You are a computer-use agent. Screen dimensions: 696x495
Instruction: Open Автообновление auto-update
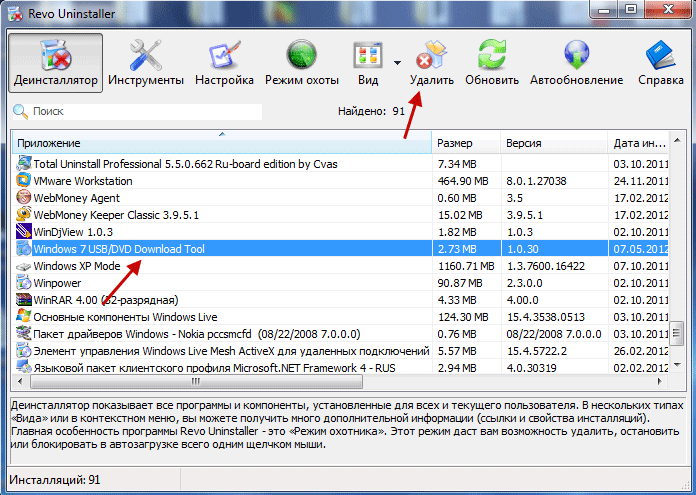[x=575, y=62]
